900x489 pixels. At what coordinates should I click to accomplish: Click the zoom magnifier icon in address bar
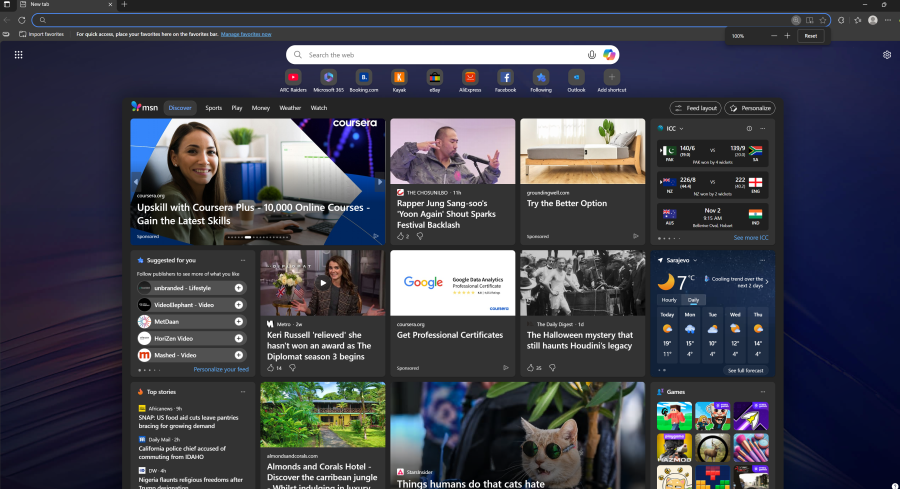tap(796, 20)
